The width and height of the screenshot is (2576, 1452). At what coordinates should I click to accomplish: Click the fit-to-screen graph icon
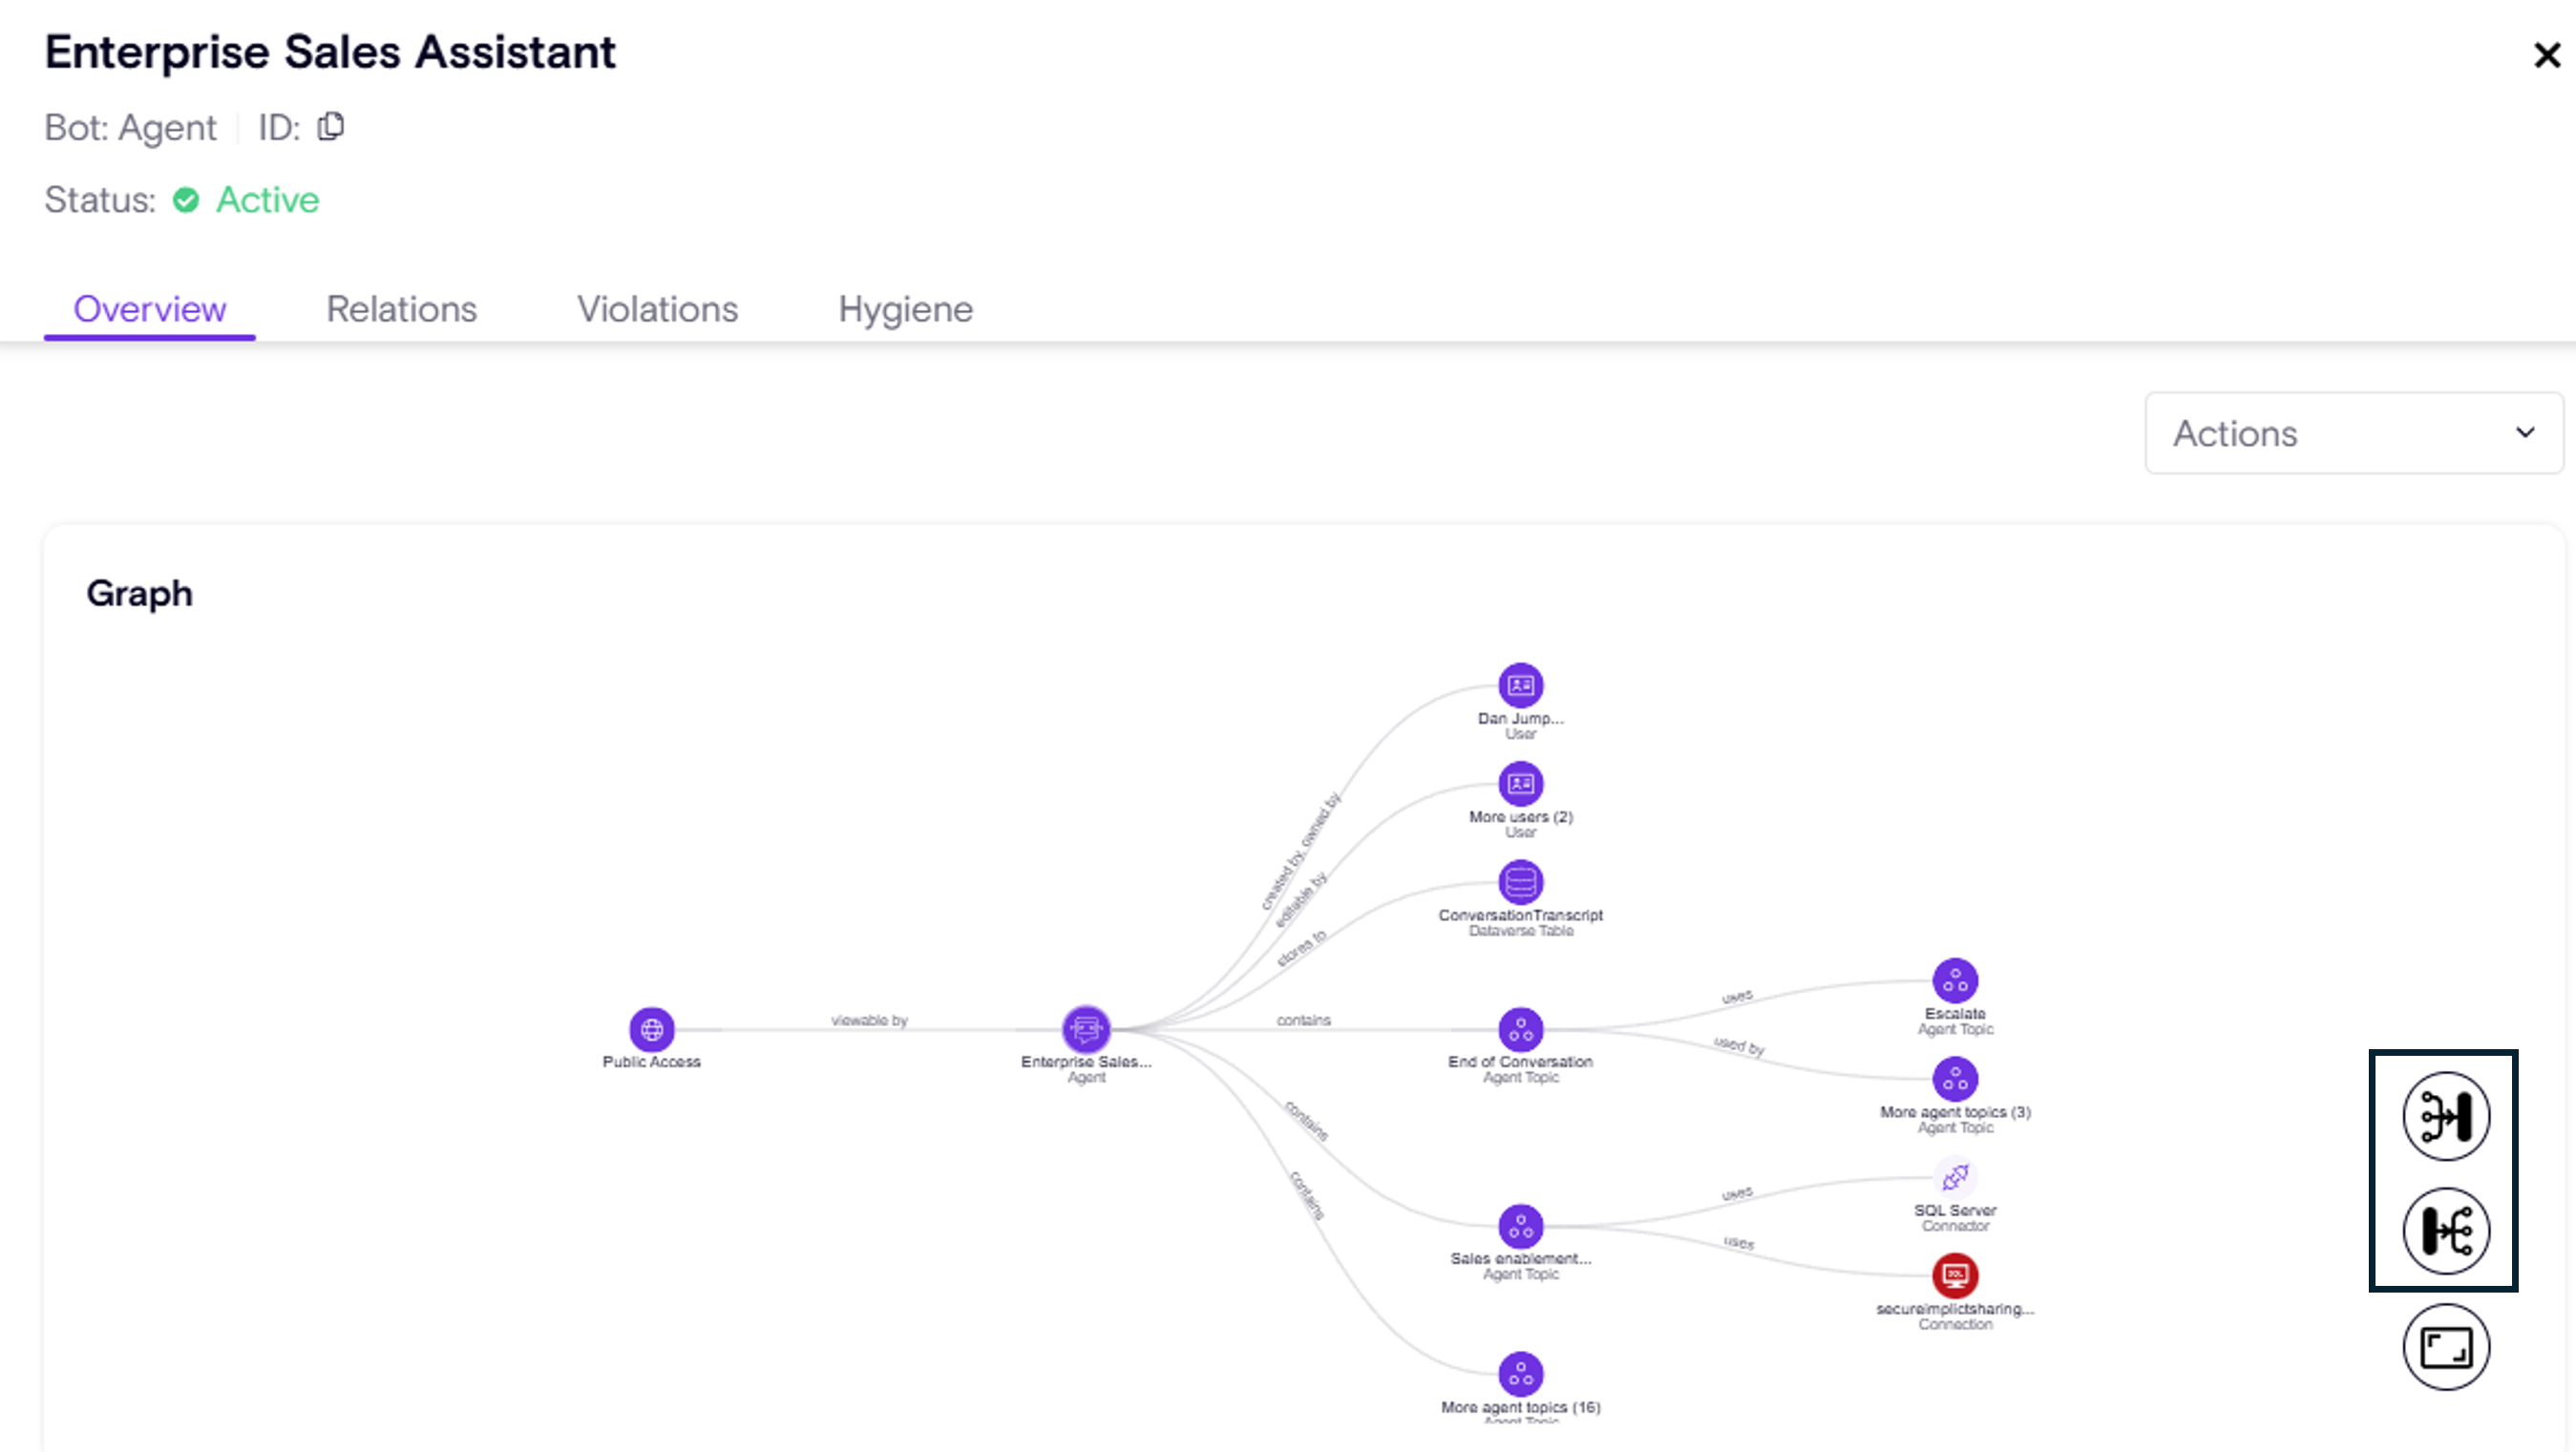[x=2445, y=1347]
